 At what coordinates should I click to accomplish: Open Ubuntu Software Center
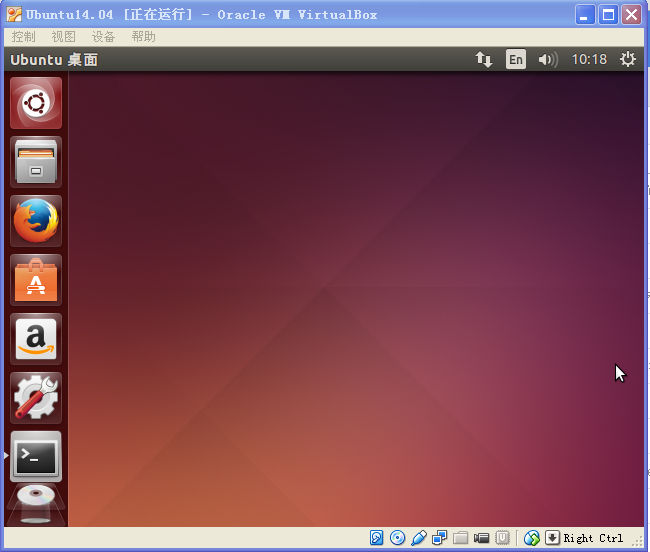point(36,280)
